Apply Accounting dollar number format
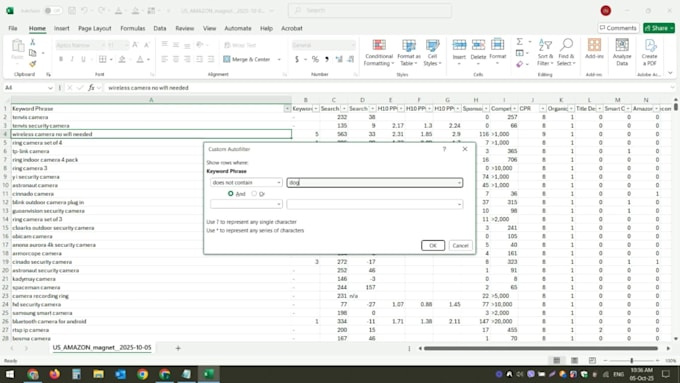The height and width of the screenshot is (383, 680). 297,59
